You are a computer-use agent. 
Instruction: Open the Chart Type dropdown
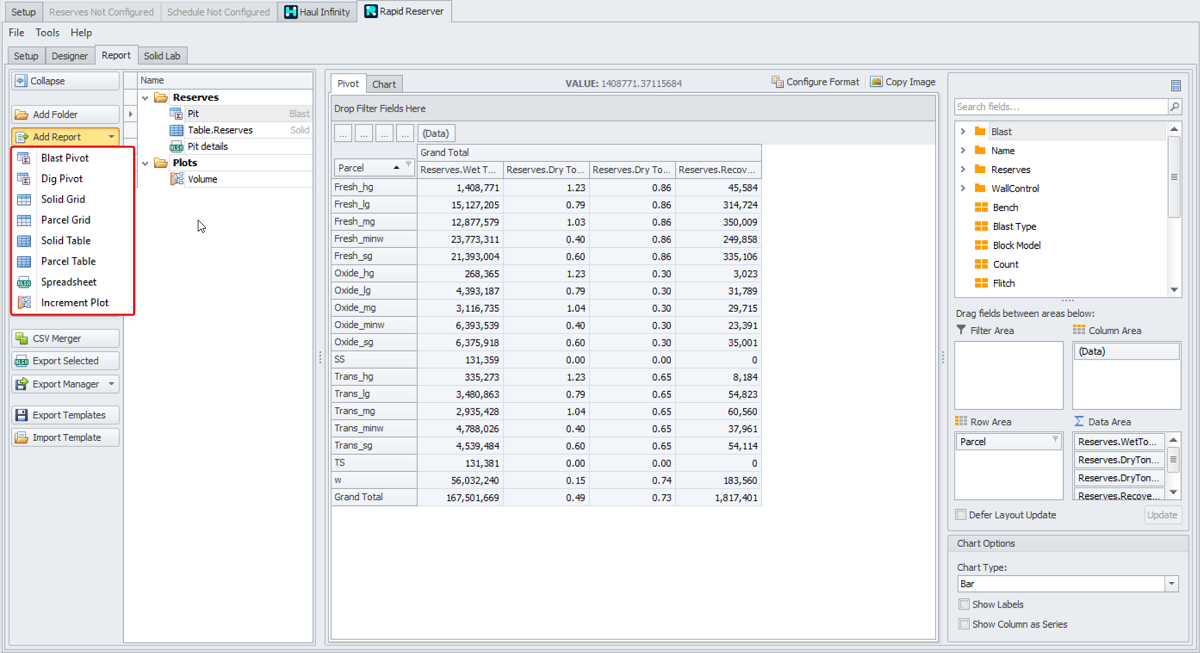pos(1171,584)
